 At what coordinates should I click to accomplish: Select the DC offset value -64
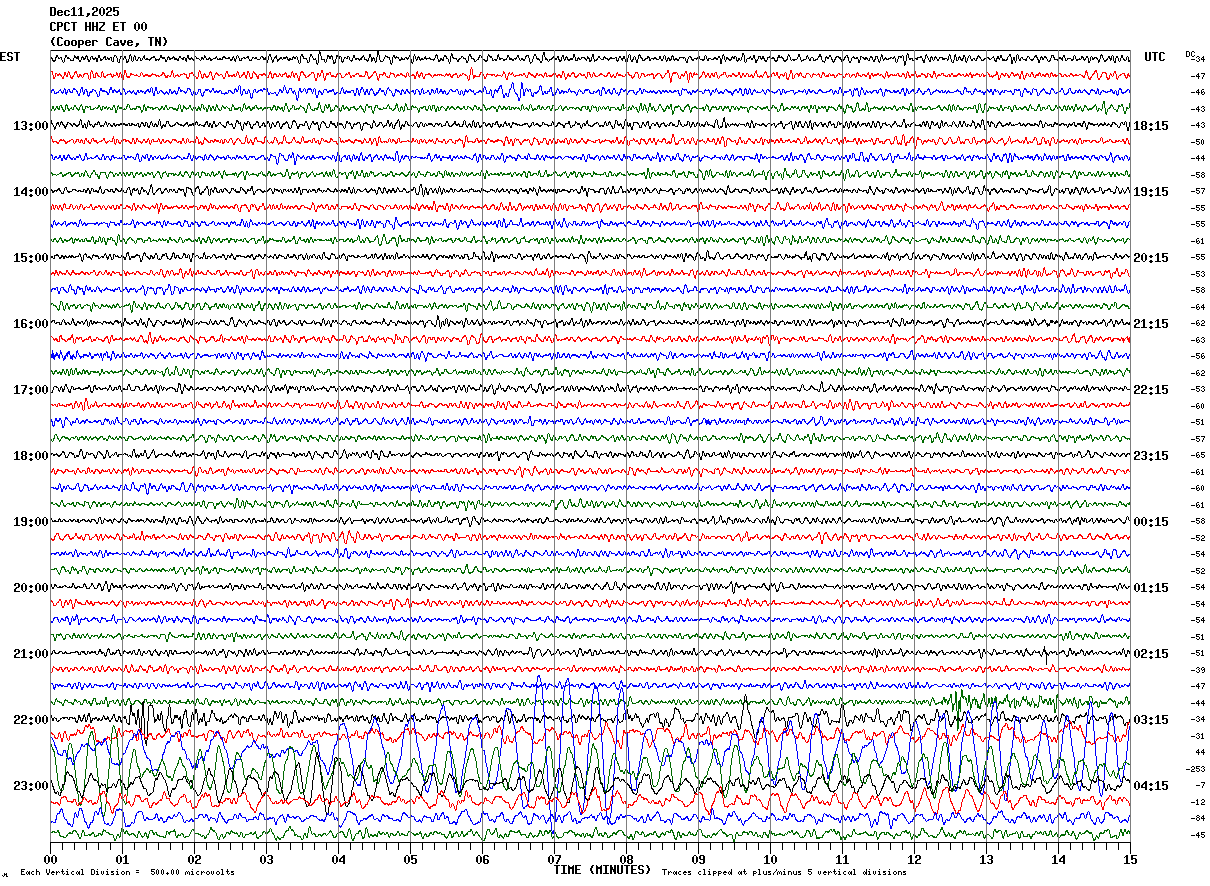point(1197,307)
